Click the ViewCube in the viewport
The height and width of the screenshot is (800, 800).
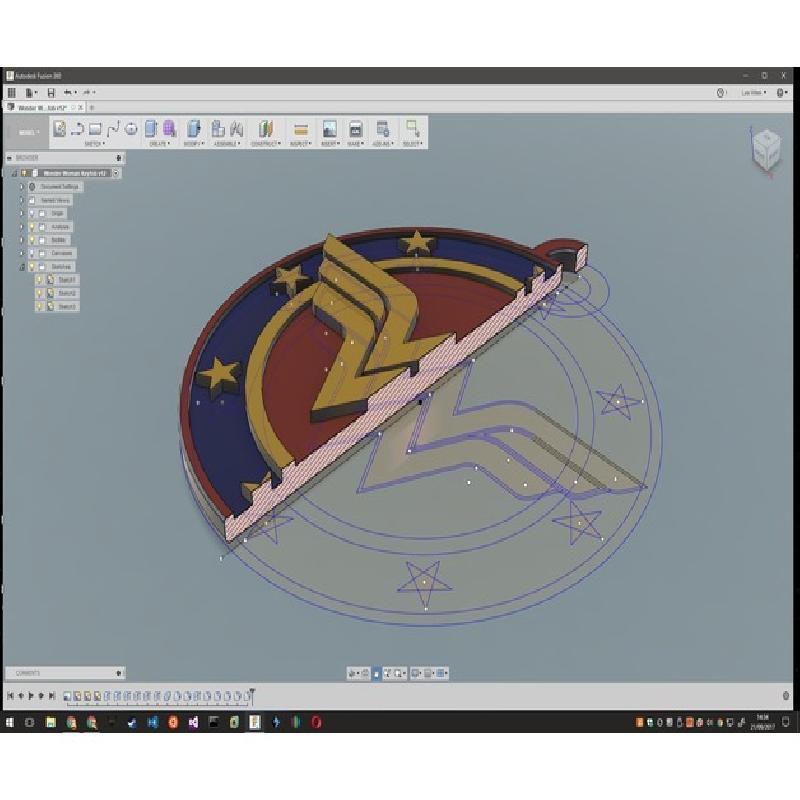click(766, 150)
